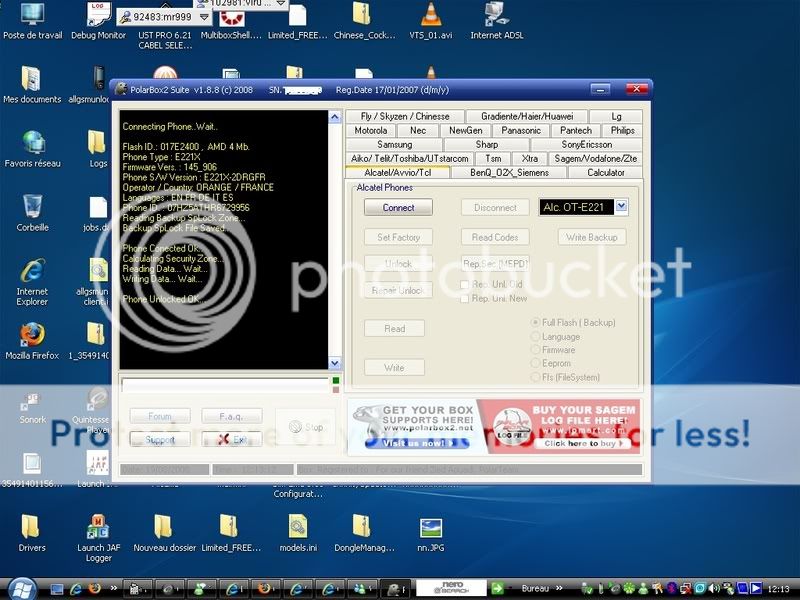Enable the Rep. Unl. New checkbox
The height and width of the screenshot is (600, 800).
pos(464,298)
